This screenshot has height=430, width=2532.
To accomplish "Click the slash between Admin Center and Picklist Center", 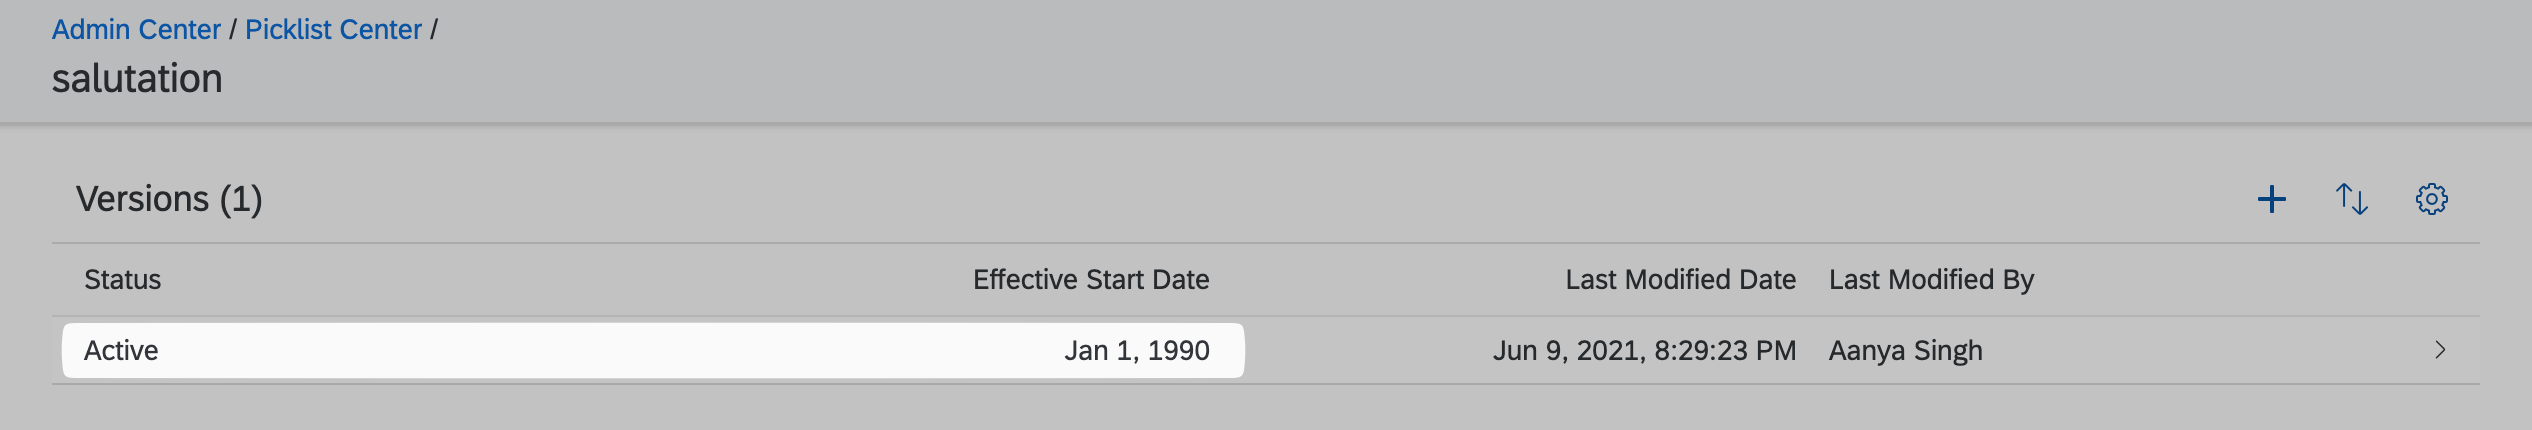I will click(x=233, y=30).
